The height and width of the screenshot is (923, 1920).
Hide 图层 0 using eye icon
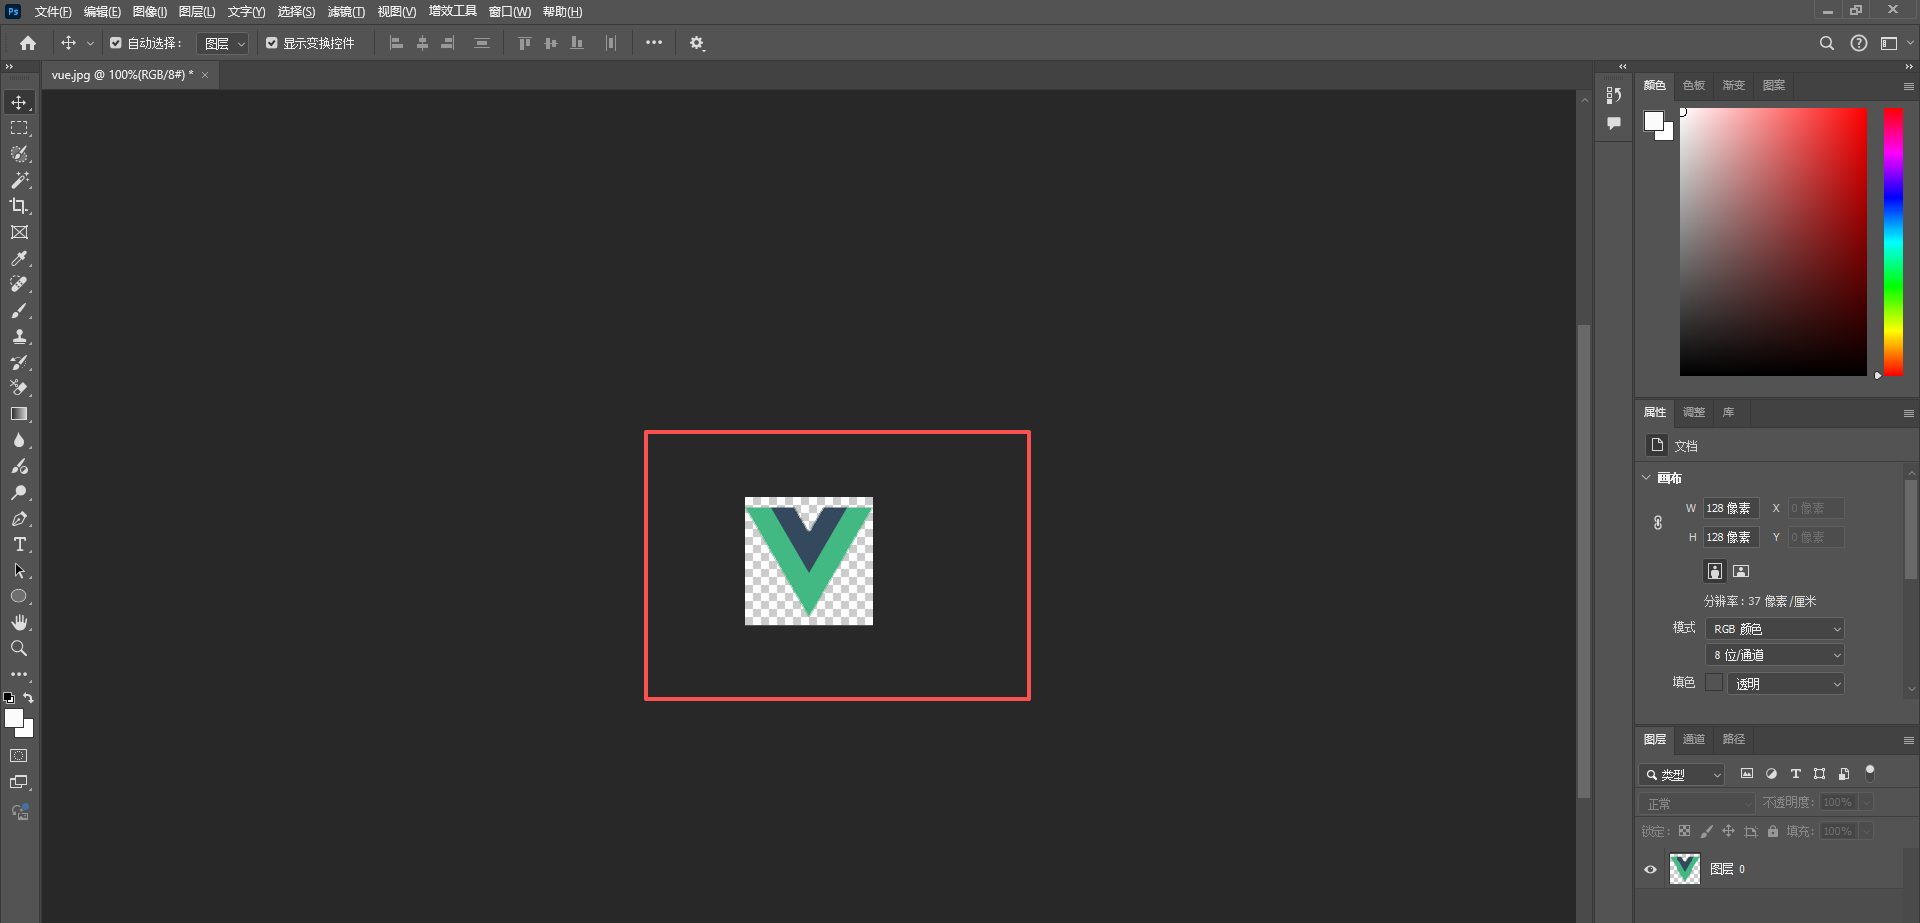(1651, 869)
